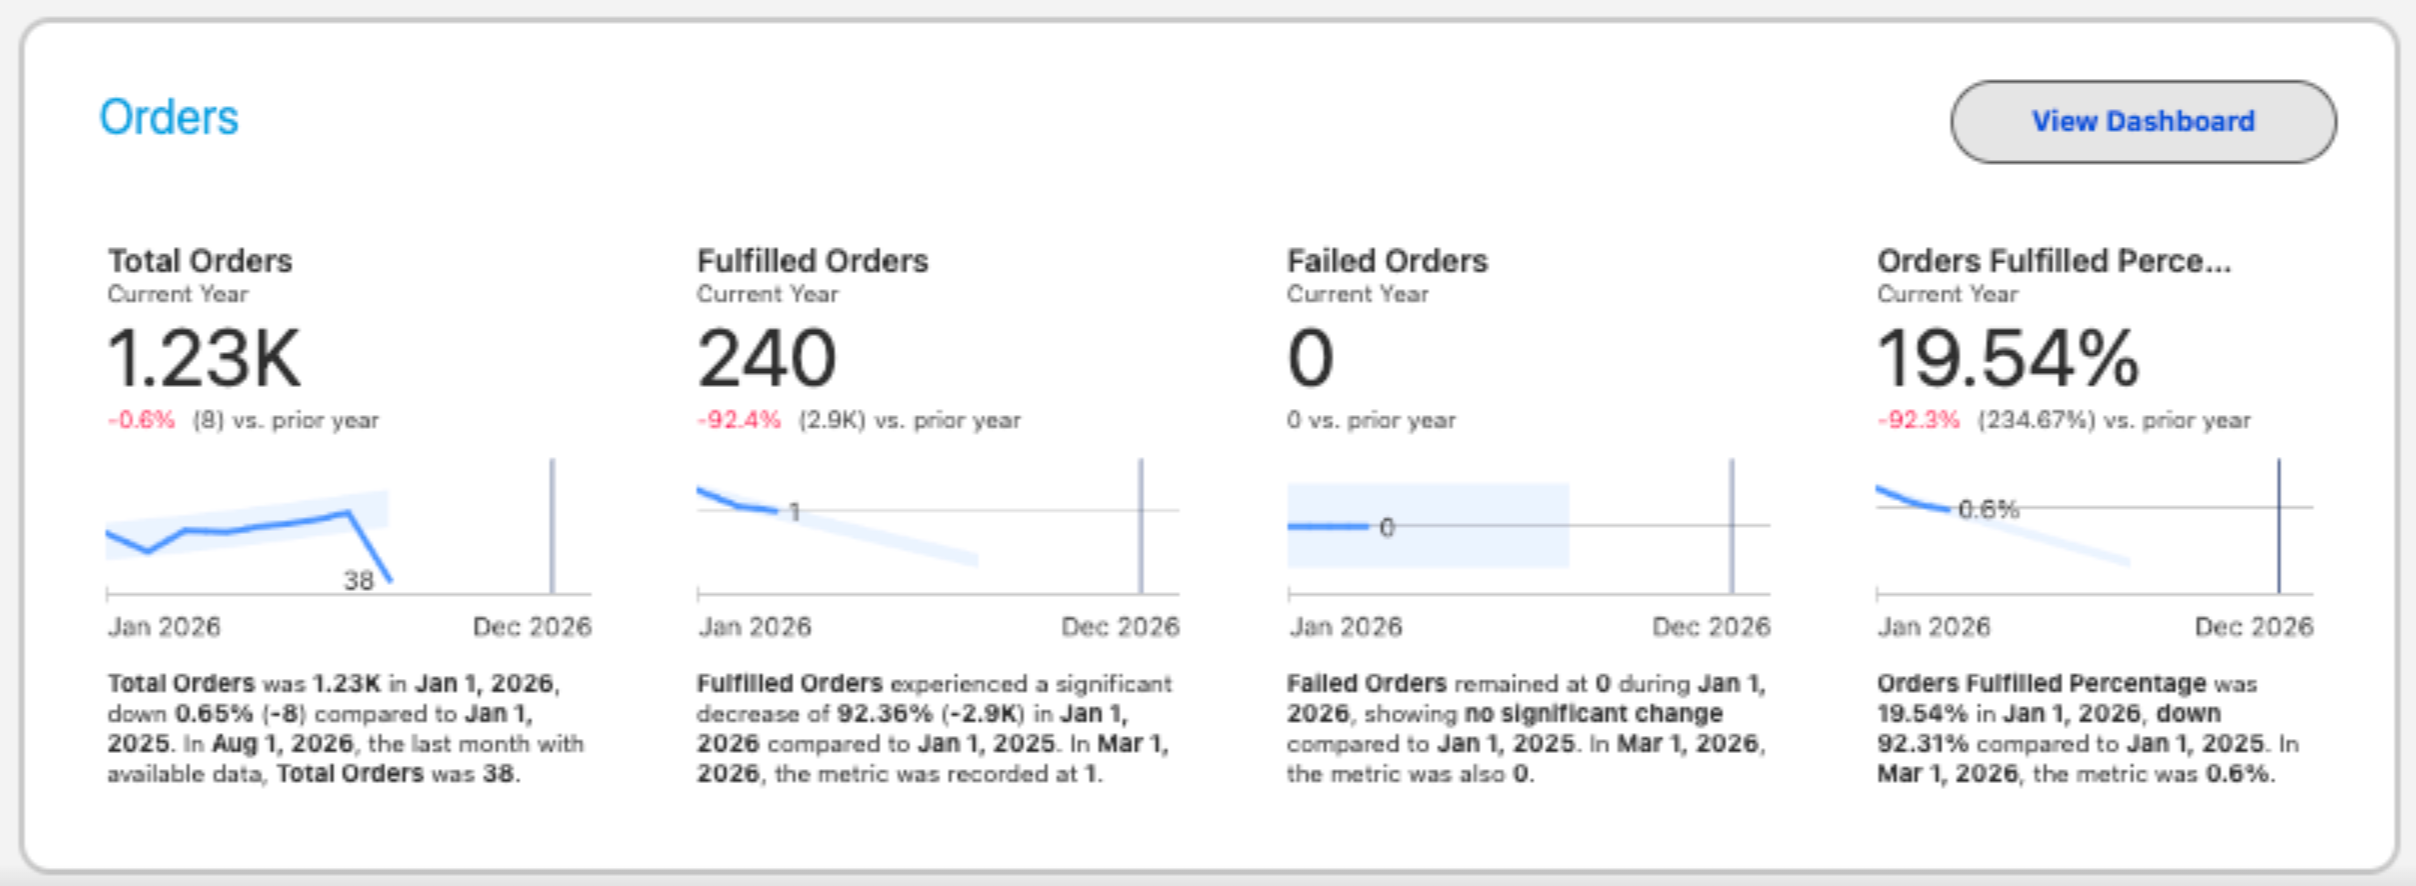The image size is (2416, 886).
Task: Click Dec 2026 axis label under Total Orders chart
Action: (532, 627)
